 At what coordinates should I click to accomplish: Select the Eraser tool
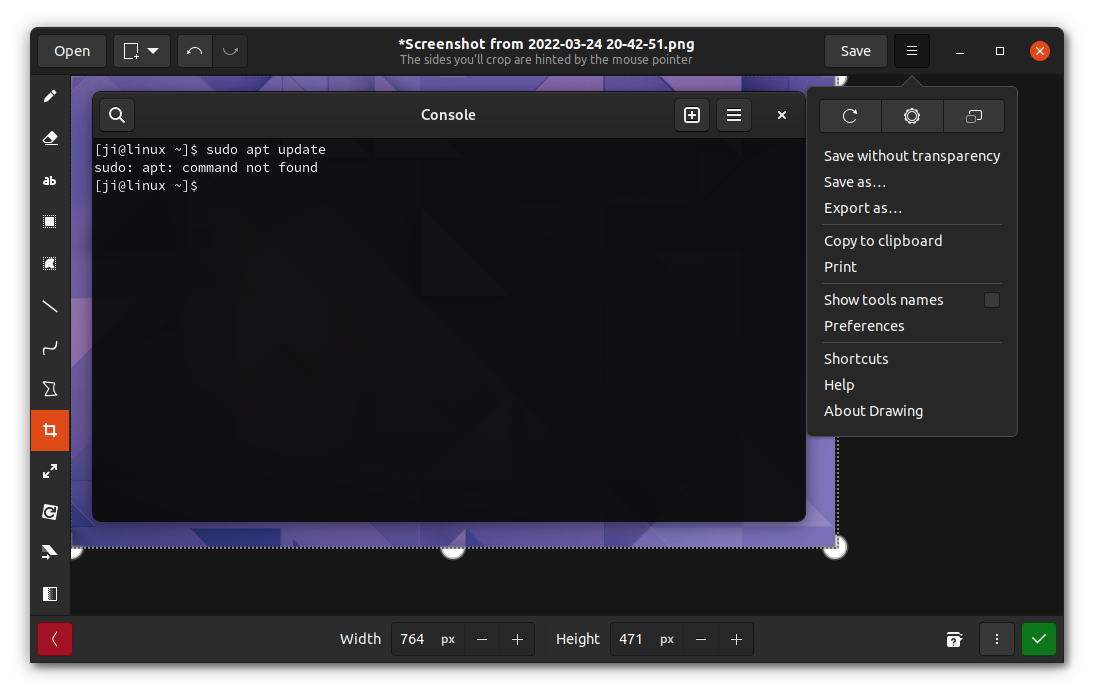click(50, 138)
